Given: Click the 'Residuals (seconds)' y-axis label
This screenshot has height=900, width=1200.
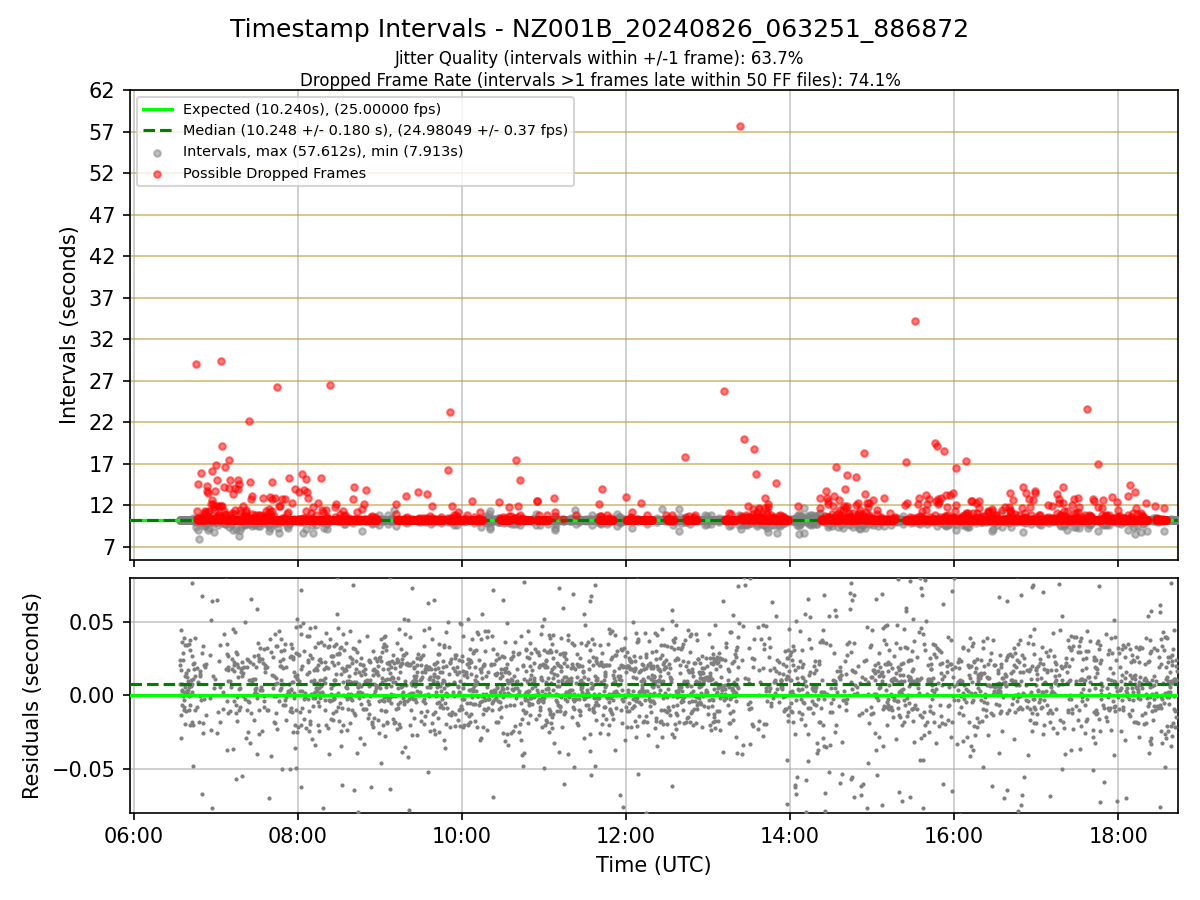Looking at the screenshot, I should (x=32, y=696).
